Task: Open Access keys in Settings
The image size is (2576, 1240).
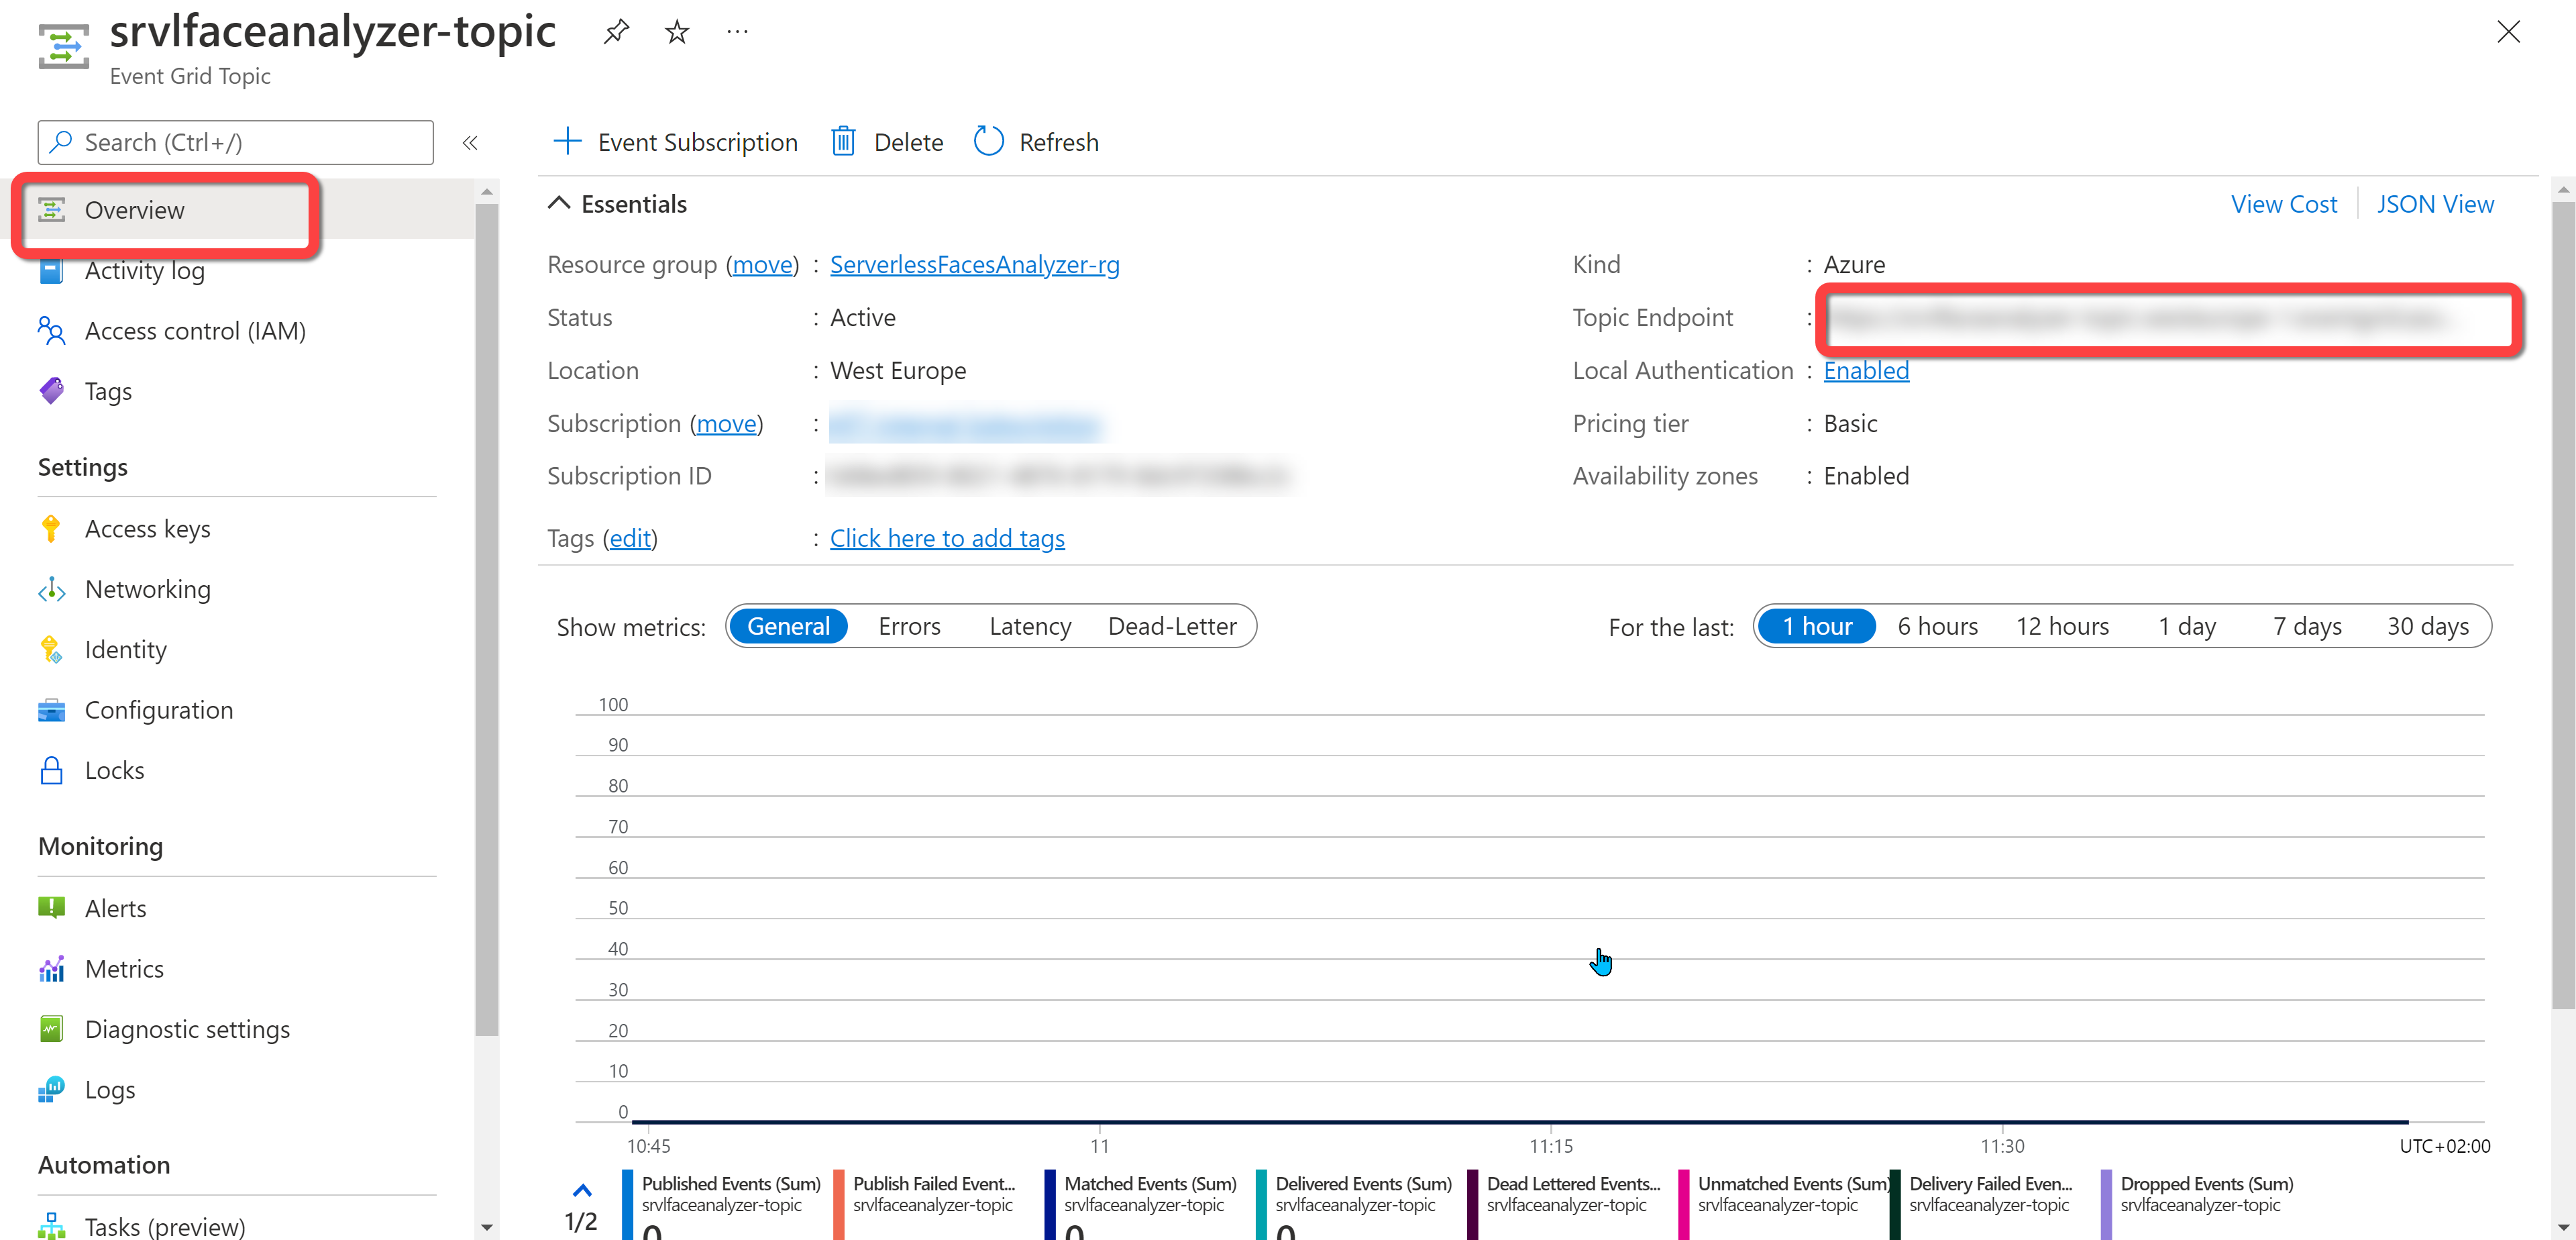Action: coord(147,528)
